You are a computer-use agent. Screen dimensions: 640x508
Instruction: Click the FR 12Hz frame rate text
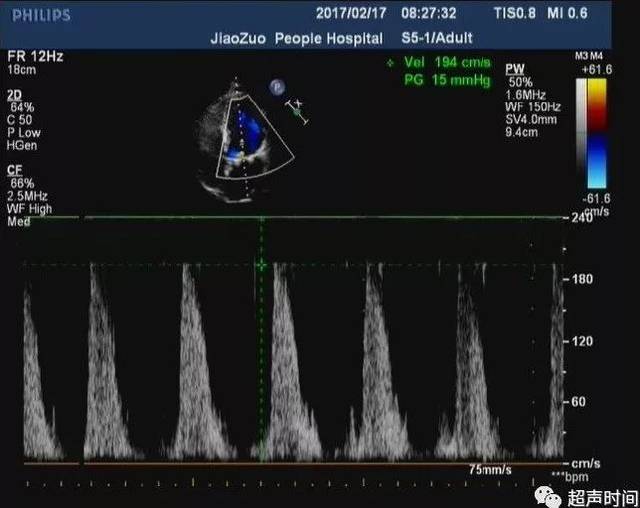pyautogui.click(x=36, y=56)
